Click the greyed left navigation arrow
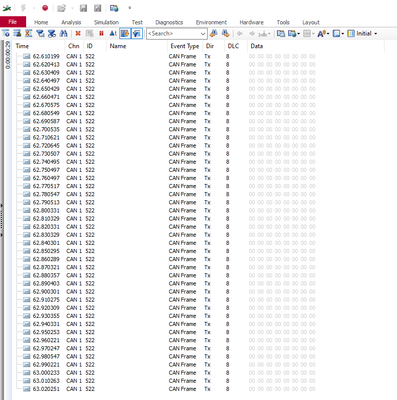 239,33
